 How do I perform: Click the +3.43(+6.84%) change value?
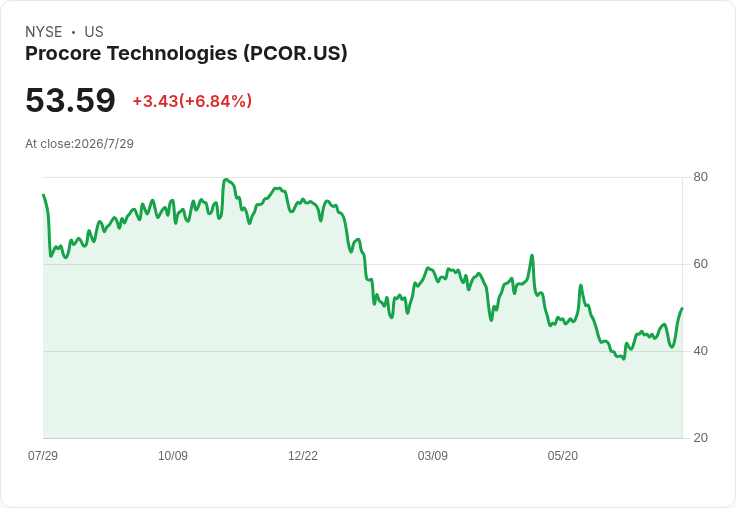(192, 101)
